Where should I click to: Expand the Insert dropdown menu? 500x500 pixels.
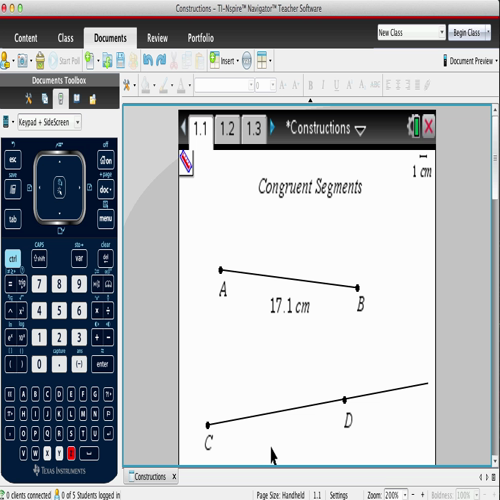tap(238, 61)
